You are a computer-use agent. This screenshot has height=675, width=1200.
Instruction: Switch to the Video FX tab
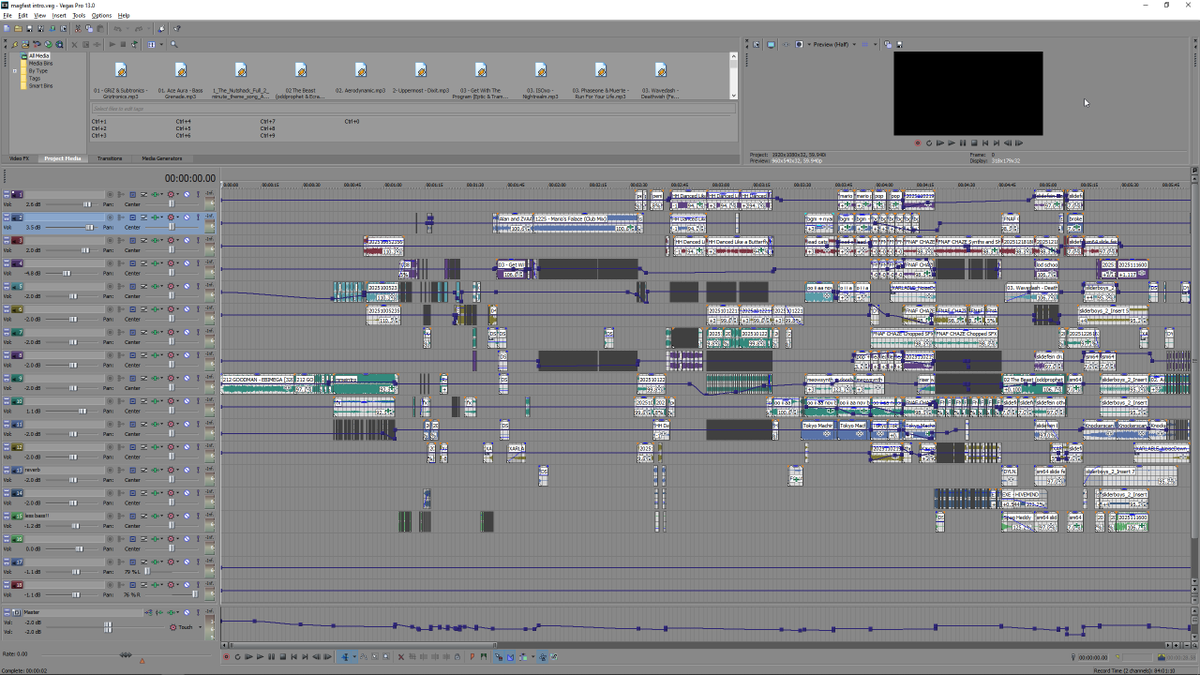tap(19, 158)
